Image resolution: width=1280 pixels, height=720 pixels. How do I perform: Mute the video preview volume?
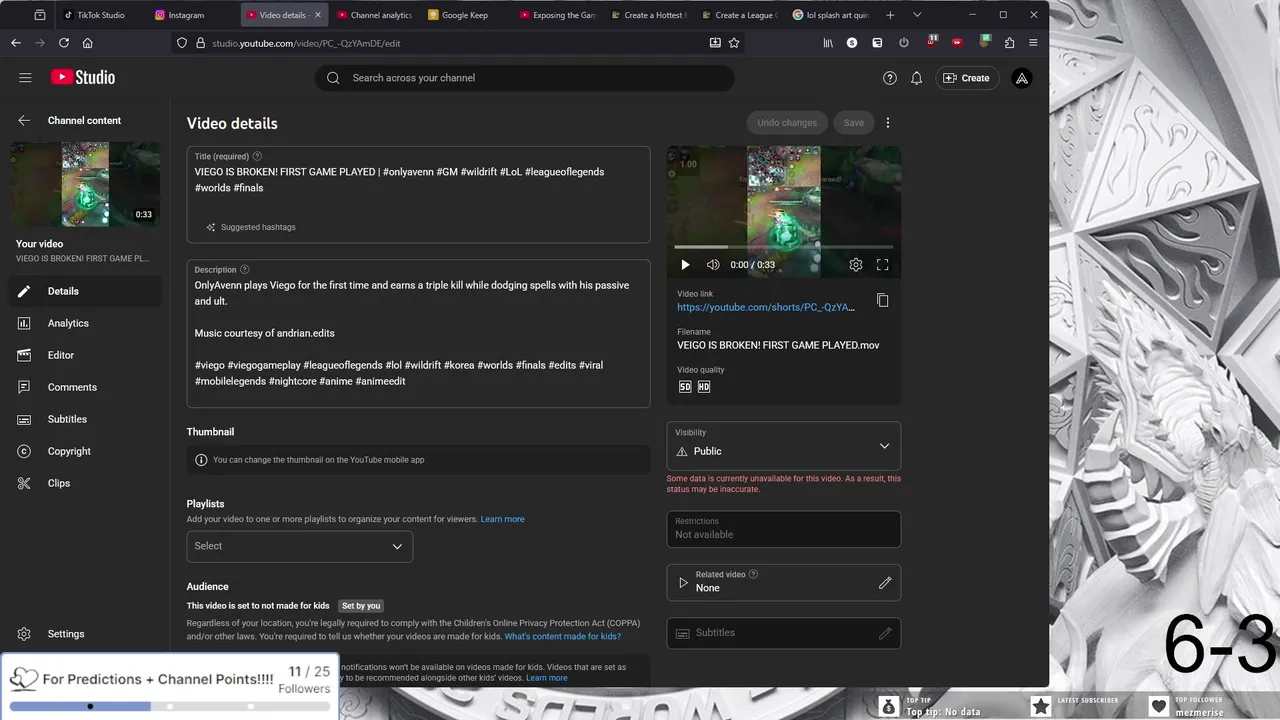(713, 265)
